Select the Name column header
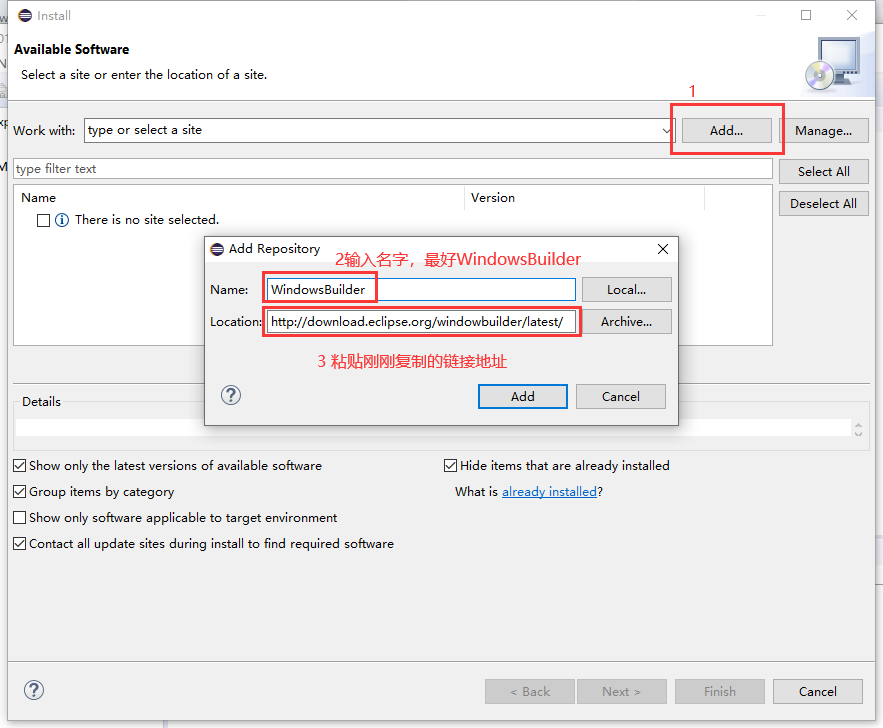The width and height of the screenshot is (883, 728). pos(38,197)
